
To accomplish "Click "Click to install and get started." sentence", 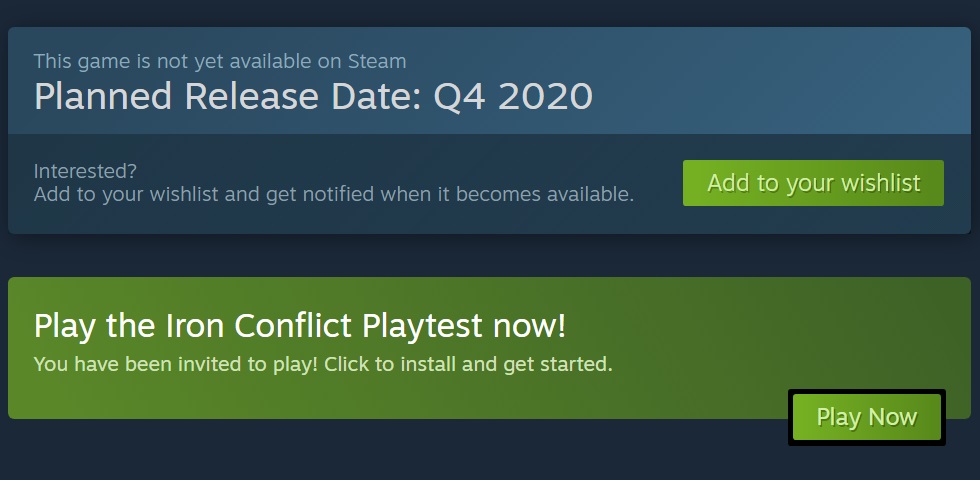I will click(x=468, y=364).
